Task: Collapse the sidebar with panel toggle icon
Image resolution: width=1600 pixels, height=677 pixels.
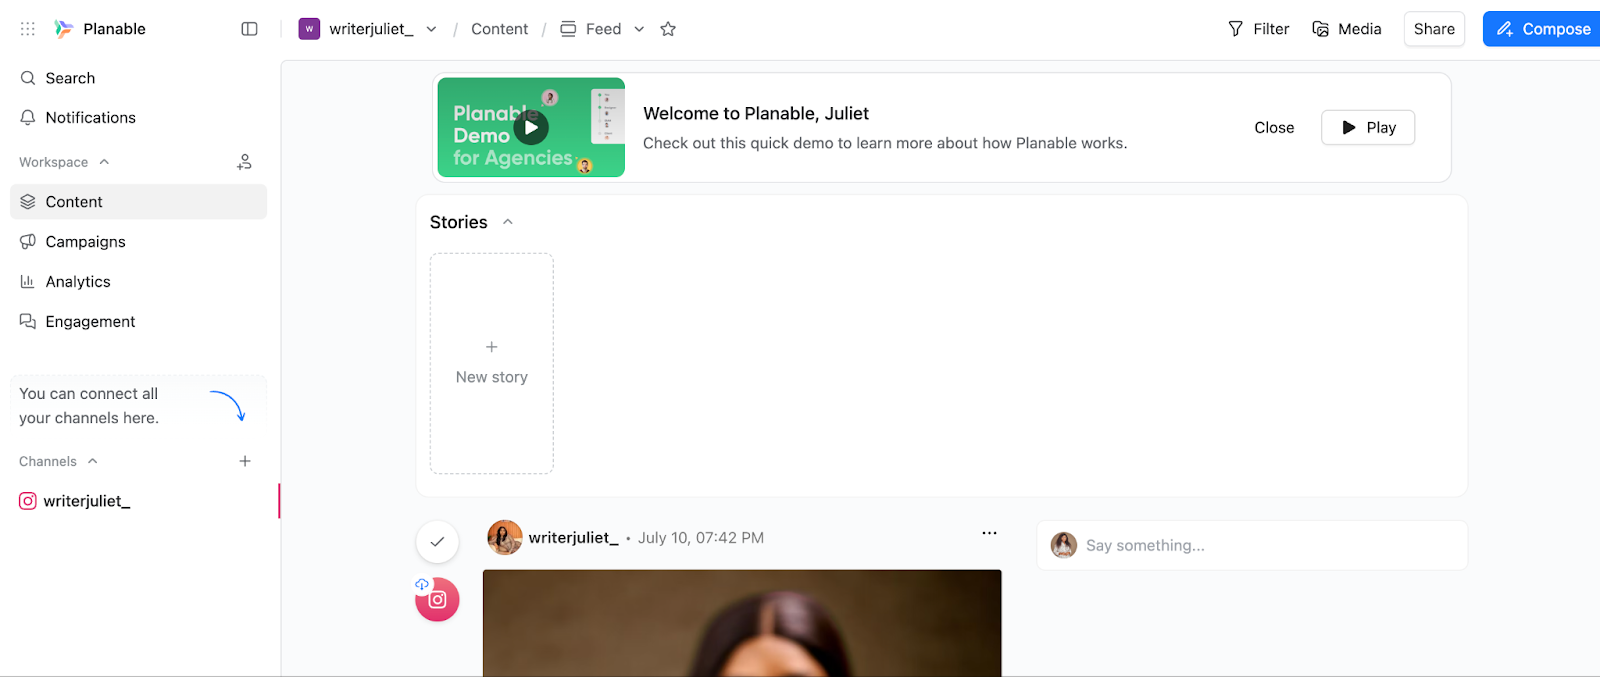Action: click(249, 29)
